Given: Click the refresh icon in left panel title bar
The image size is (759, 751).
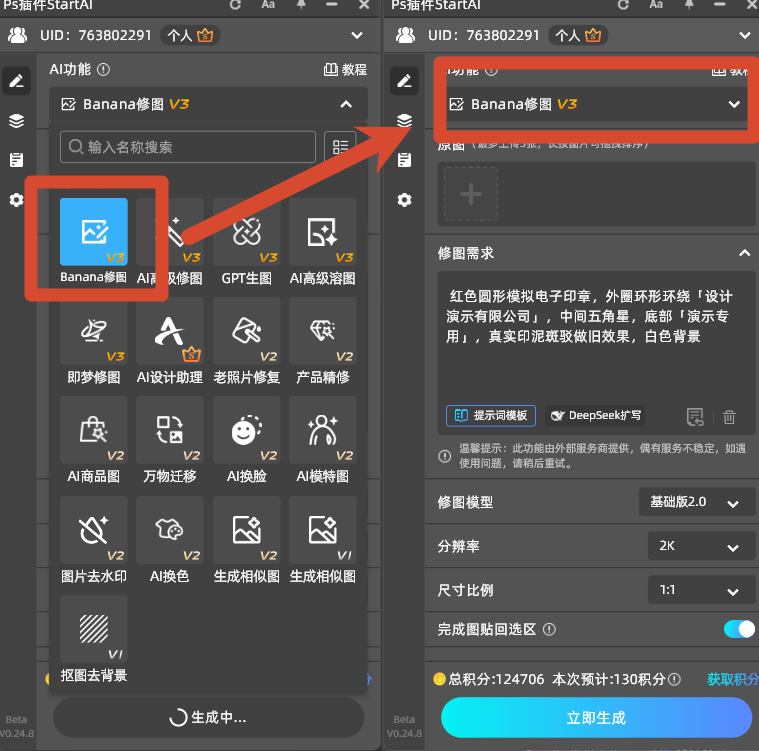Looking at the screenshot, I should click(x=235, y=5).
